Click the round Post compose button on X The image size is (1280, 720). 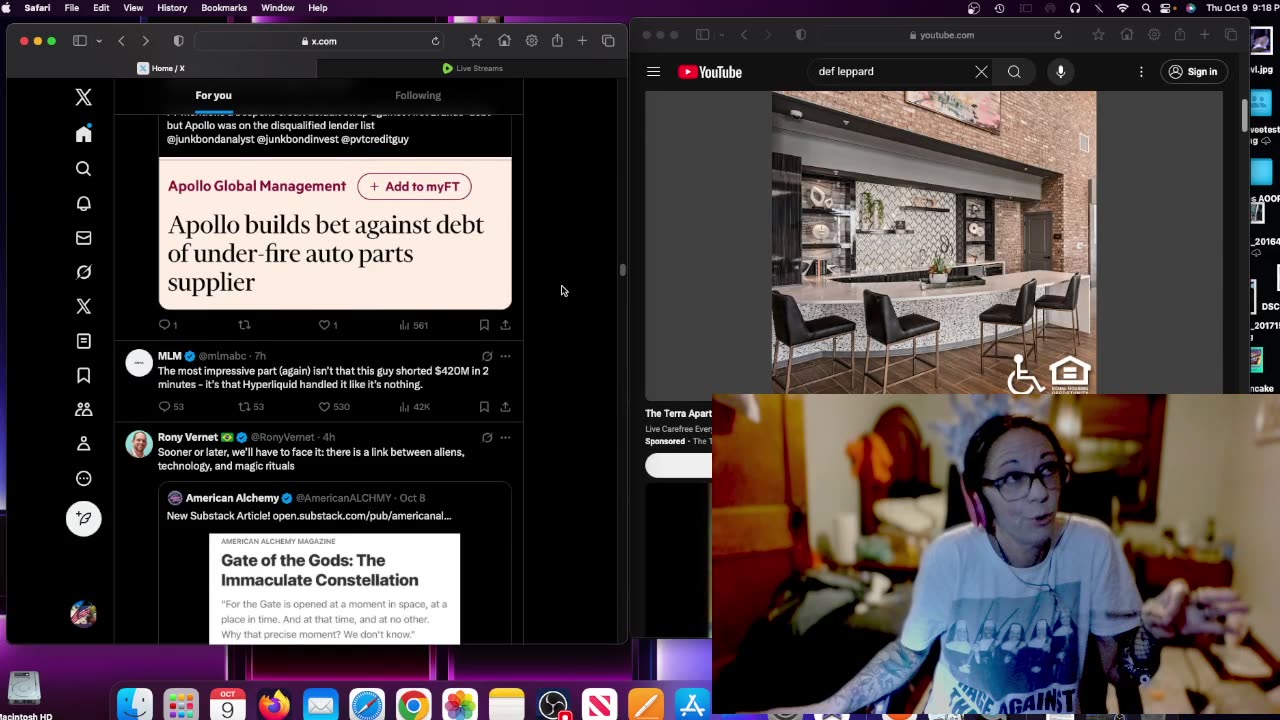click(x=84, y=518)
